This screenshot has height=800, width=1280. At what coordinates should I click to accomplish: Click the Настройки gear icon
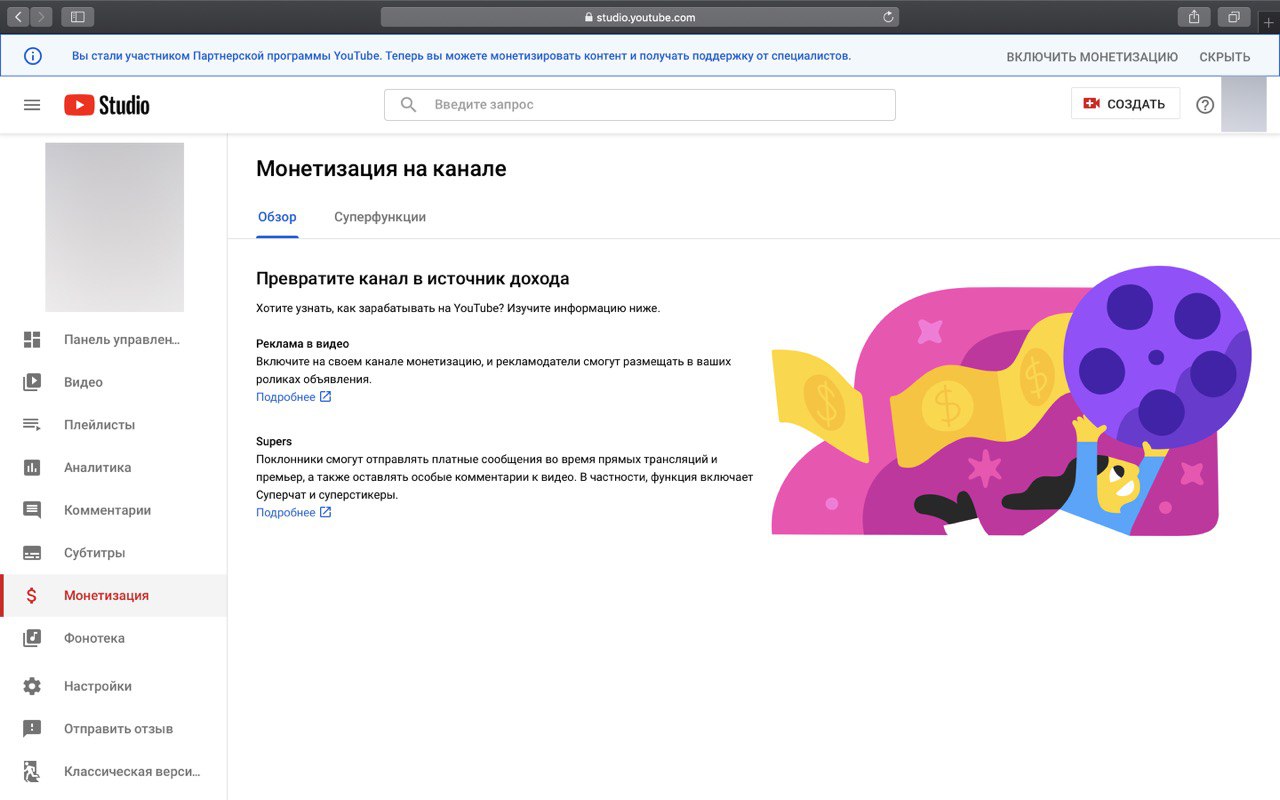coord(32,686)
